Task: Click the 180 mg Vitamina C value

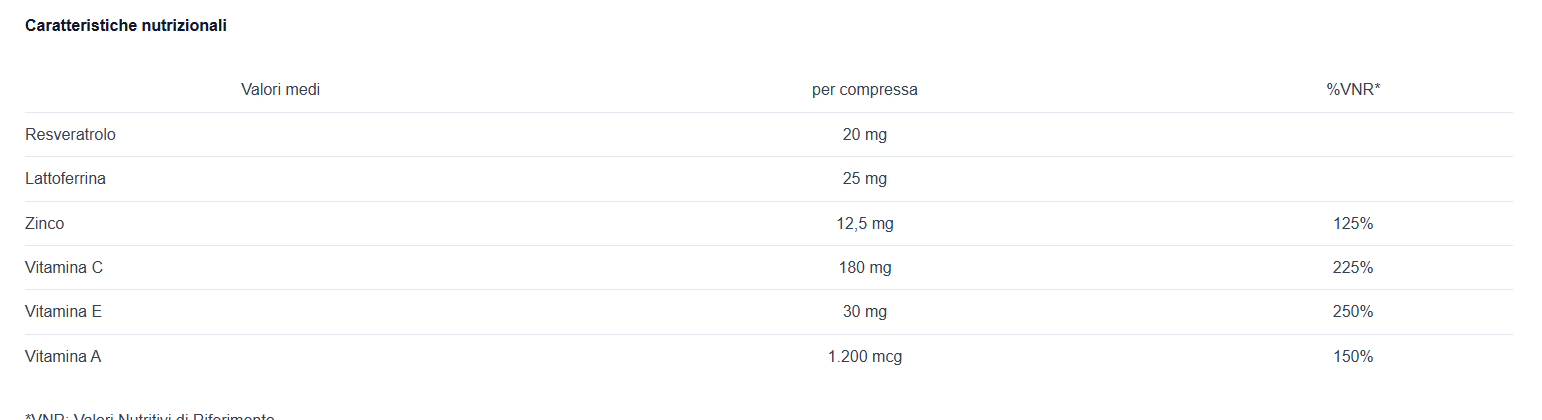Action: tap(865, 268)
